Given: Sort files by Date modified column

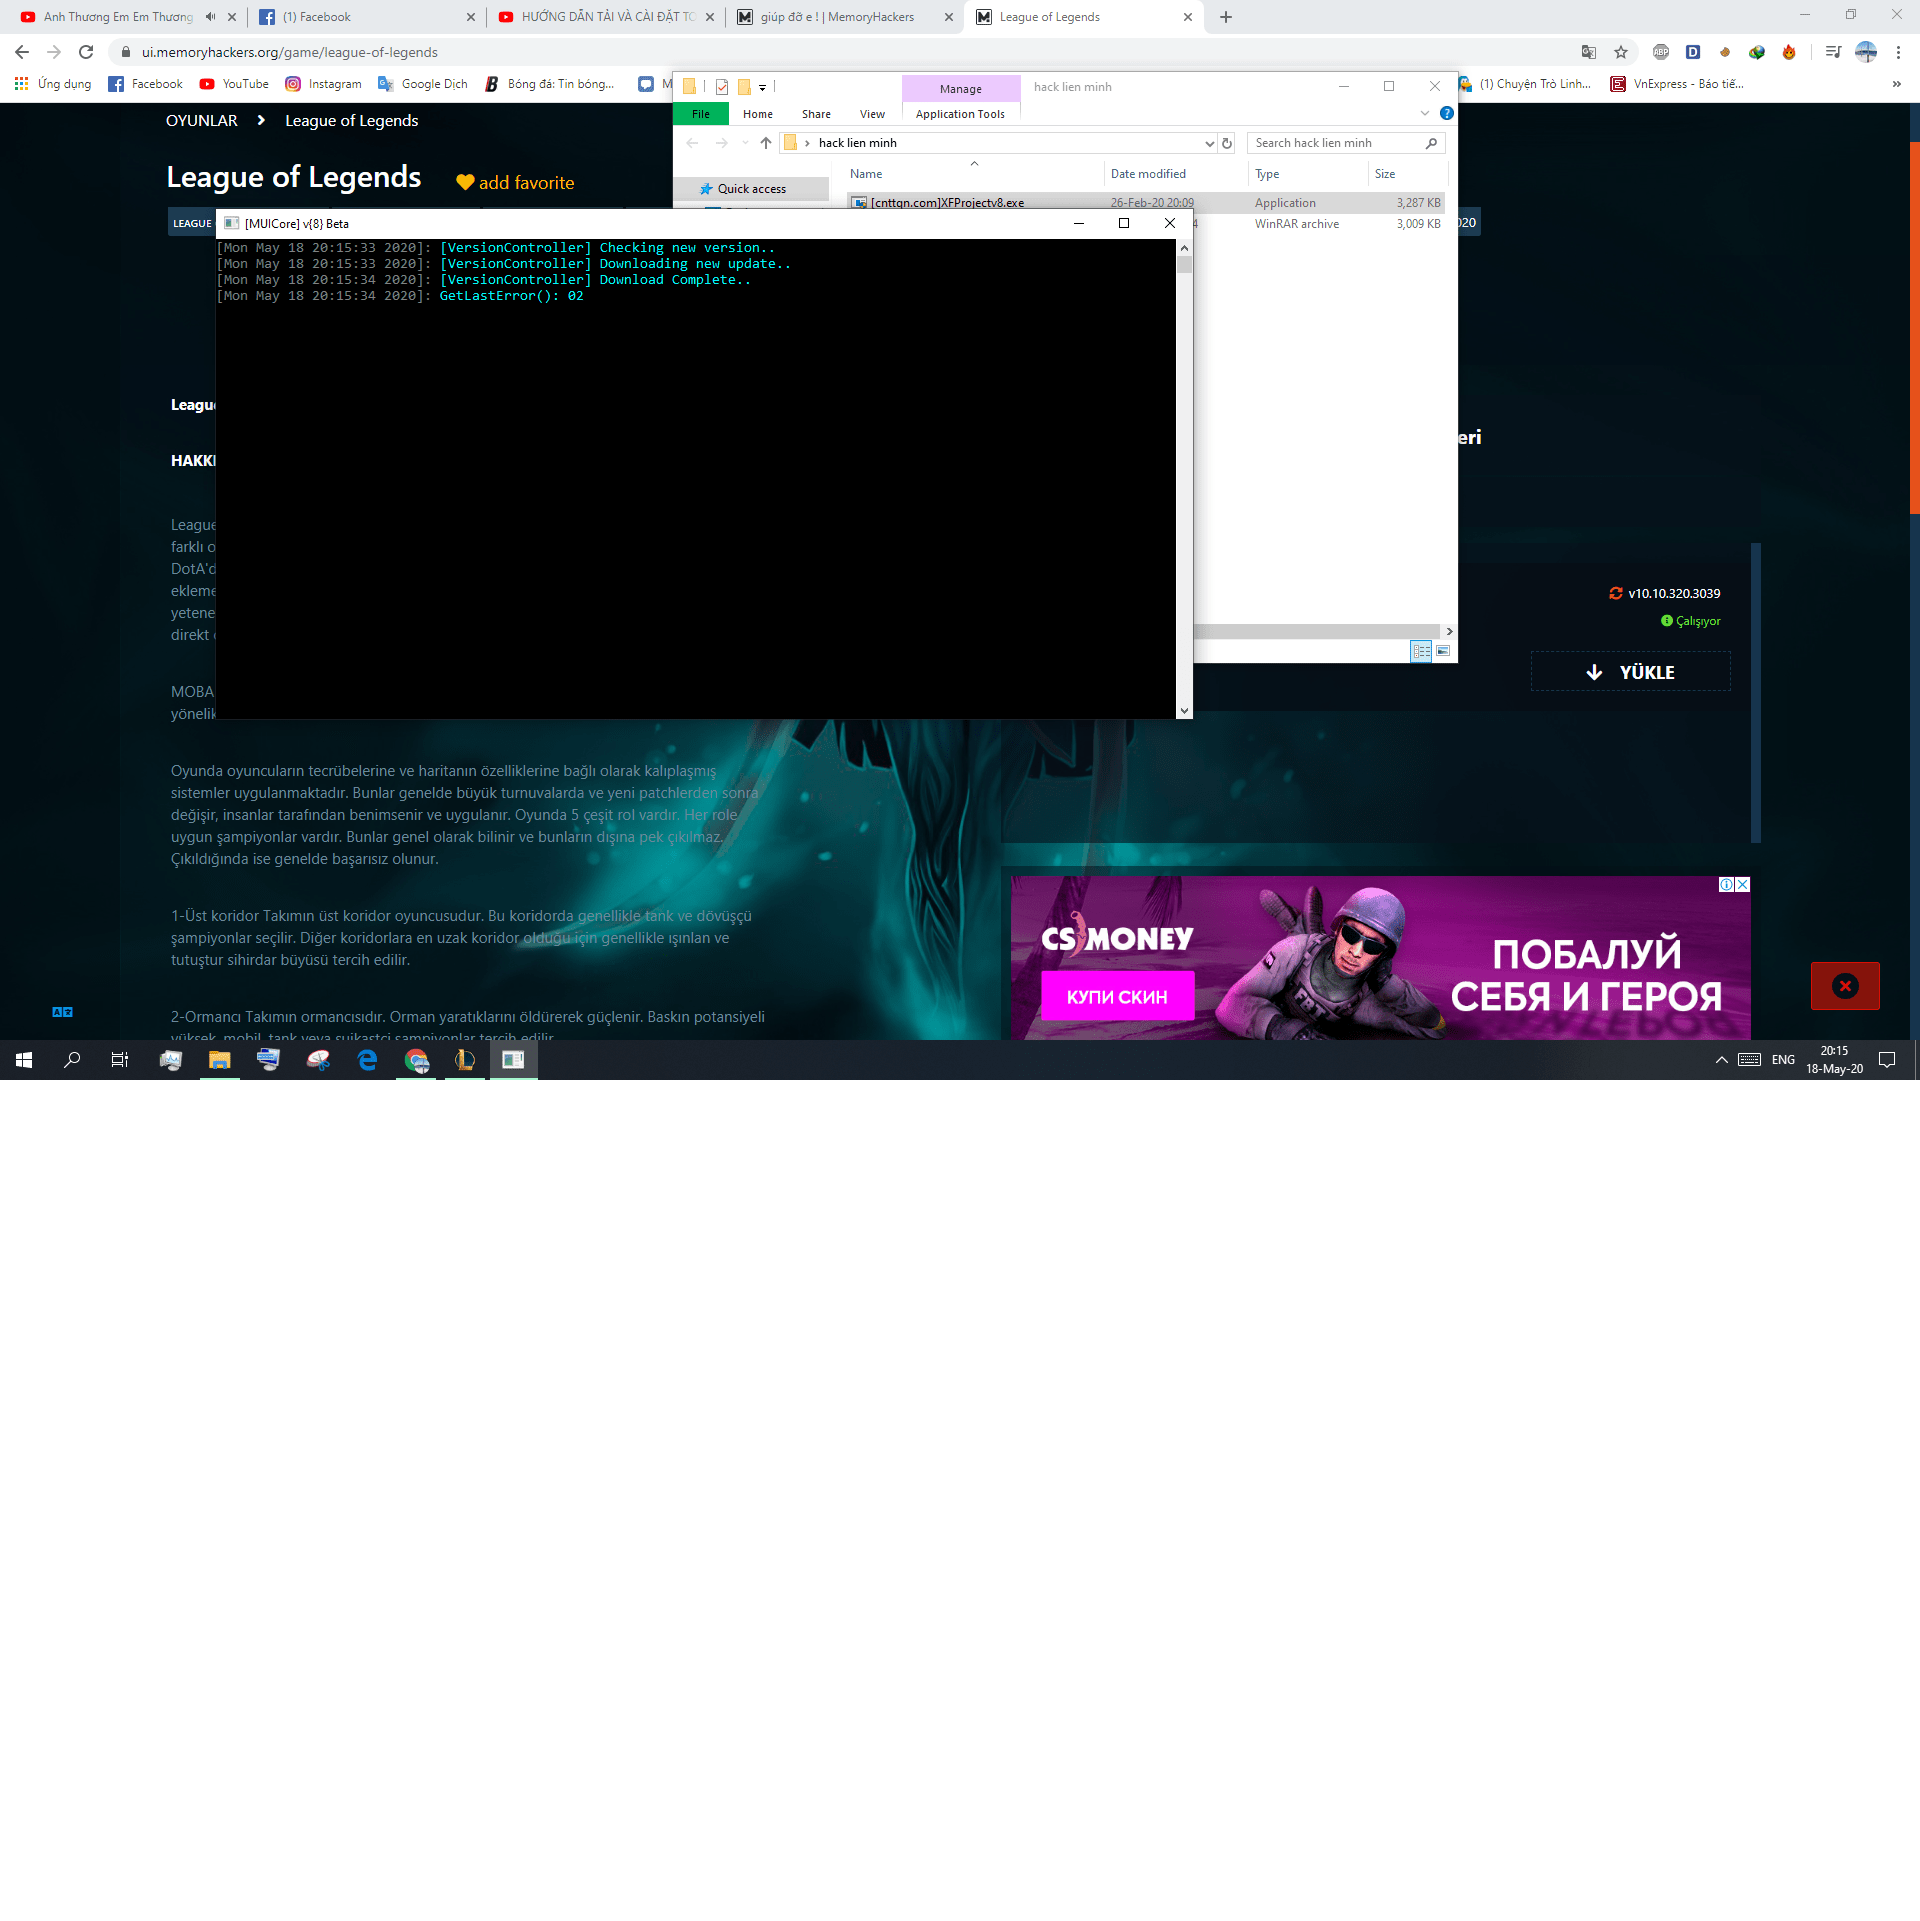Looking at the screenshot, I should pyautogui.click(x=1148, y=174).
